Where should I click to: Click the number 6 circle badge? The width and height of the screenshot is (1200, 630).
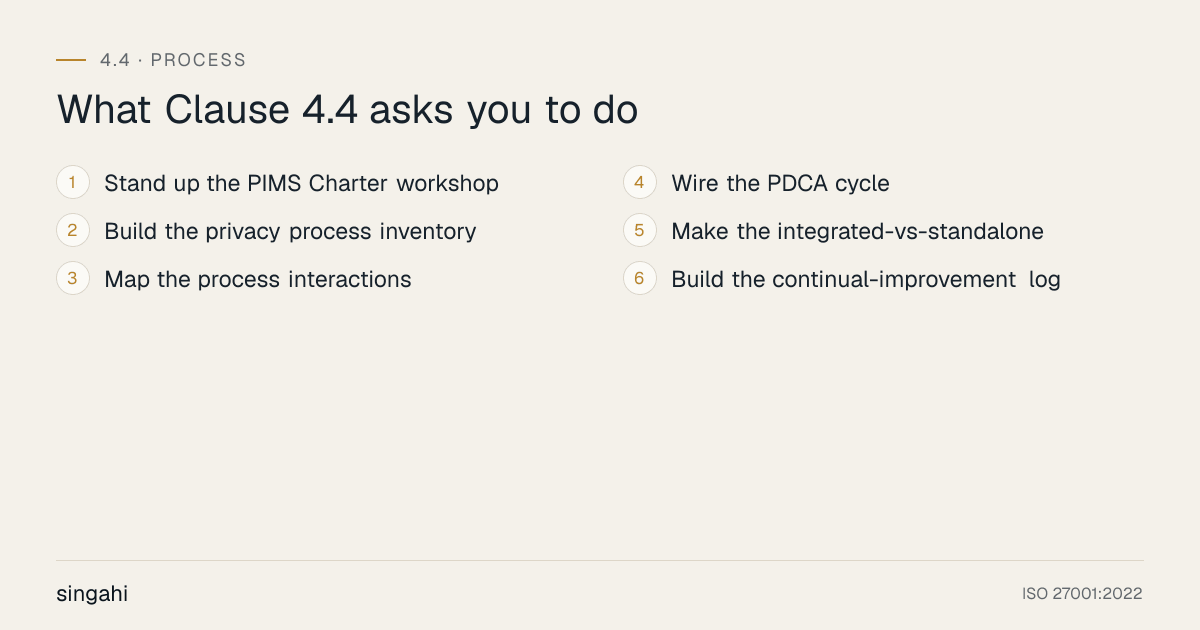(x=640, y=279)
